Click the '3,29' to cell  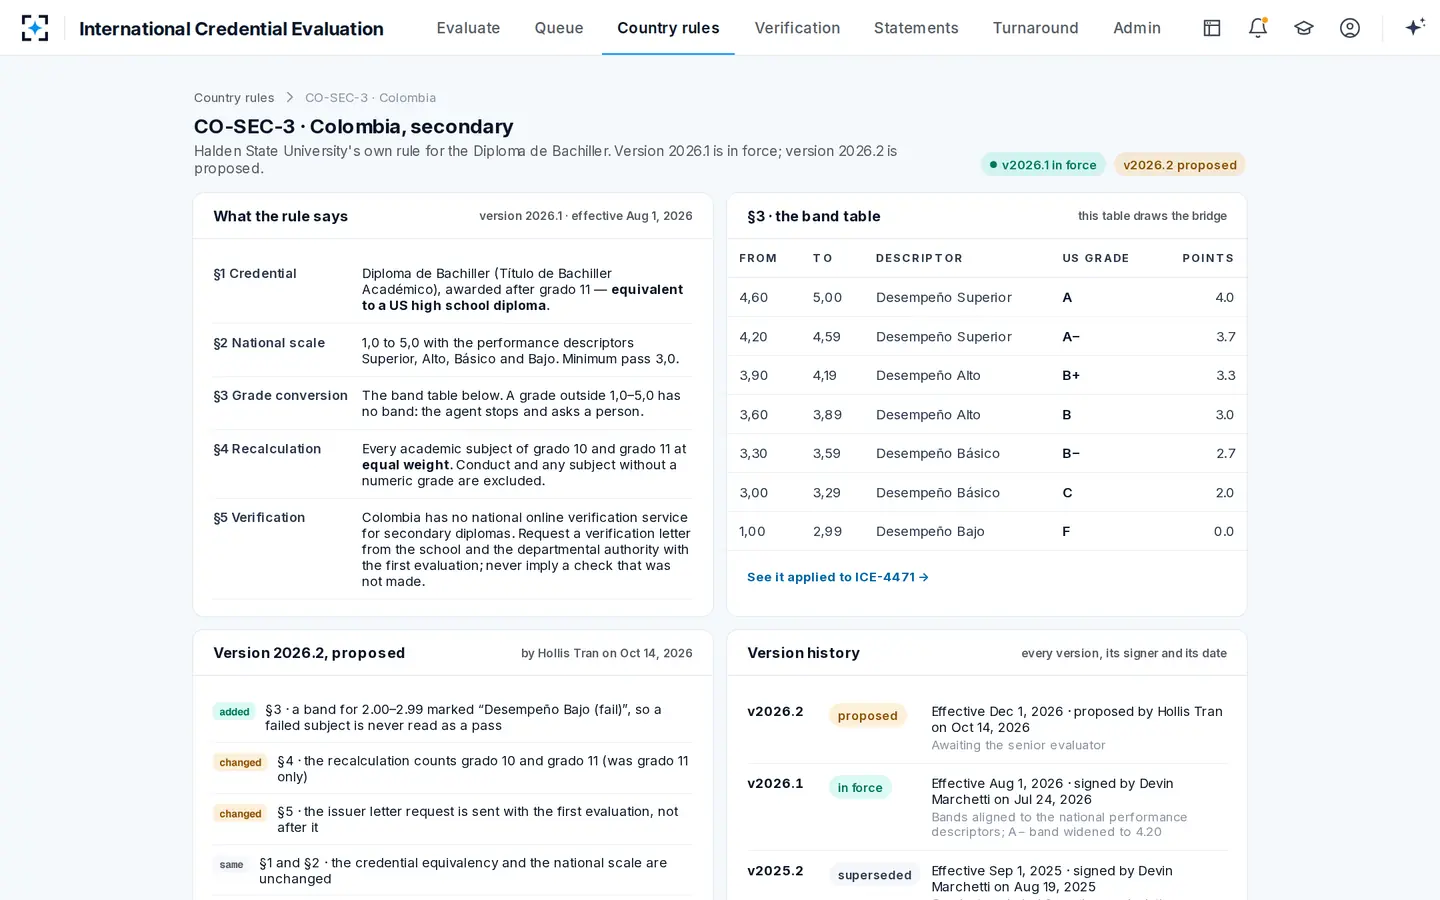[827, 492]
